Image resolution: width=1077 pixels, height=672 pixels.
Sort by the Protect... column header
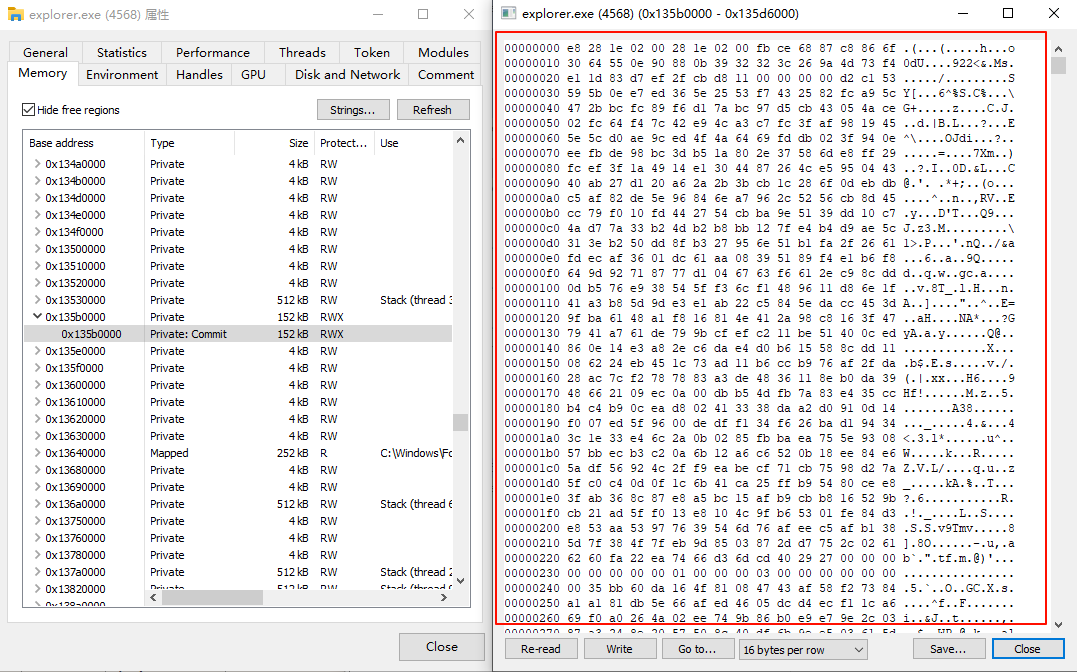[x=343, y=143]
